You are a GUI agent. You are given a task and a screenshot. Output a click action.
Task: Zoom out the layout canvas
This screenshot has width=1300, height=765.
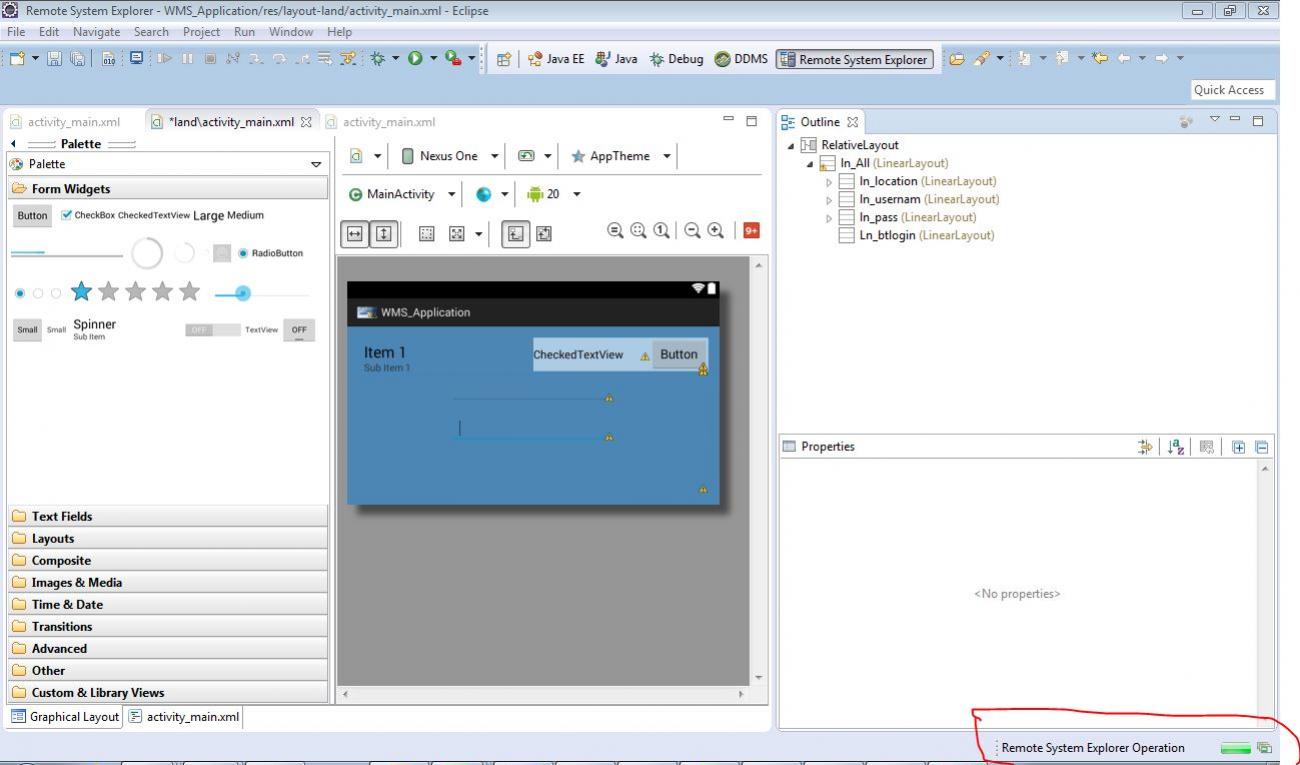coord(691,229)
